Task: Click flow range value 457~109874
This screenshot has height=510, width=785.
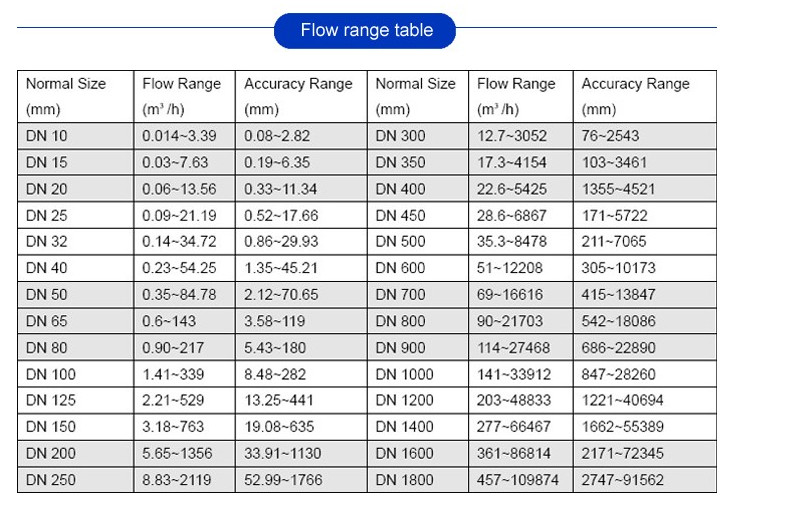Action: point(520,480)
